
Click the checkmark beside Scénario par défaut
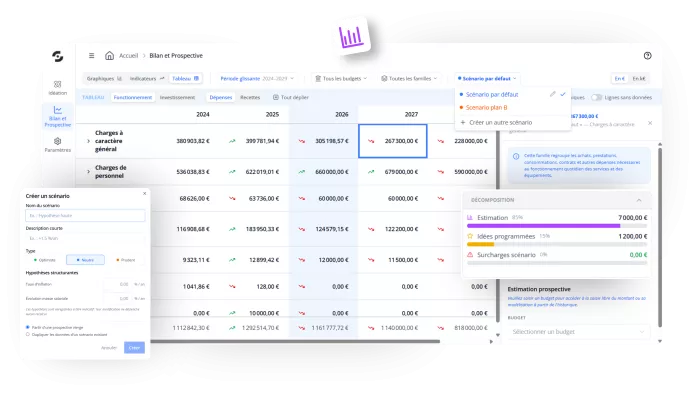tap(563, 94)
